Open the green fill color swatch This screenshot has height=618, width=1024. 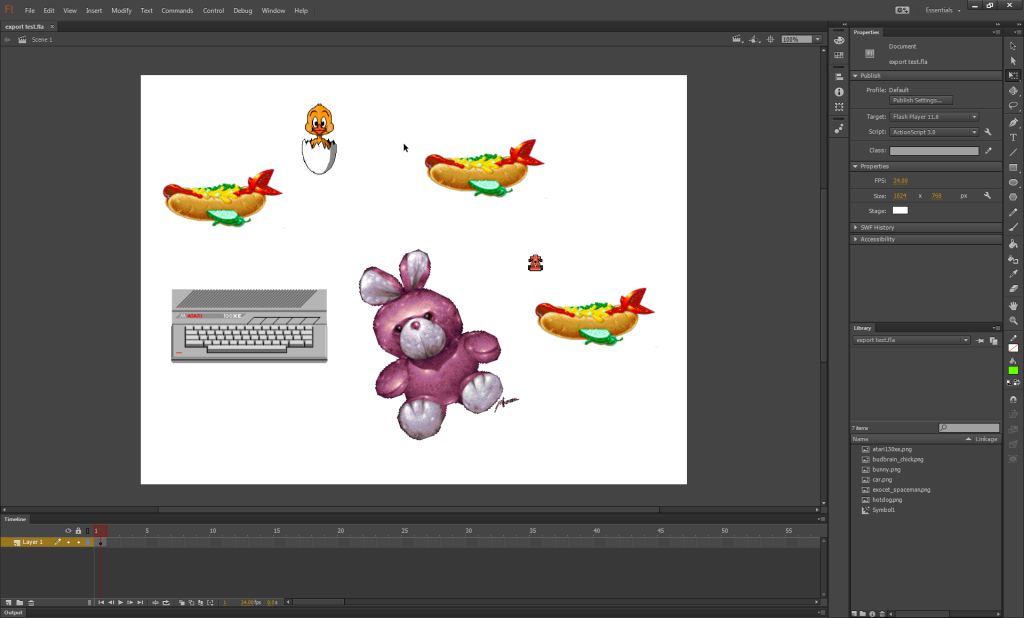[1013, 370]
